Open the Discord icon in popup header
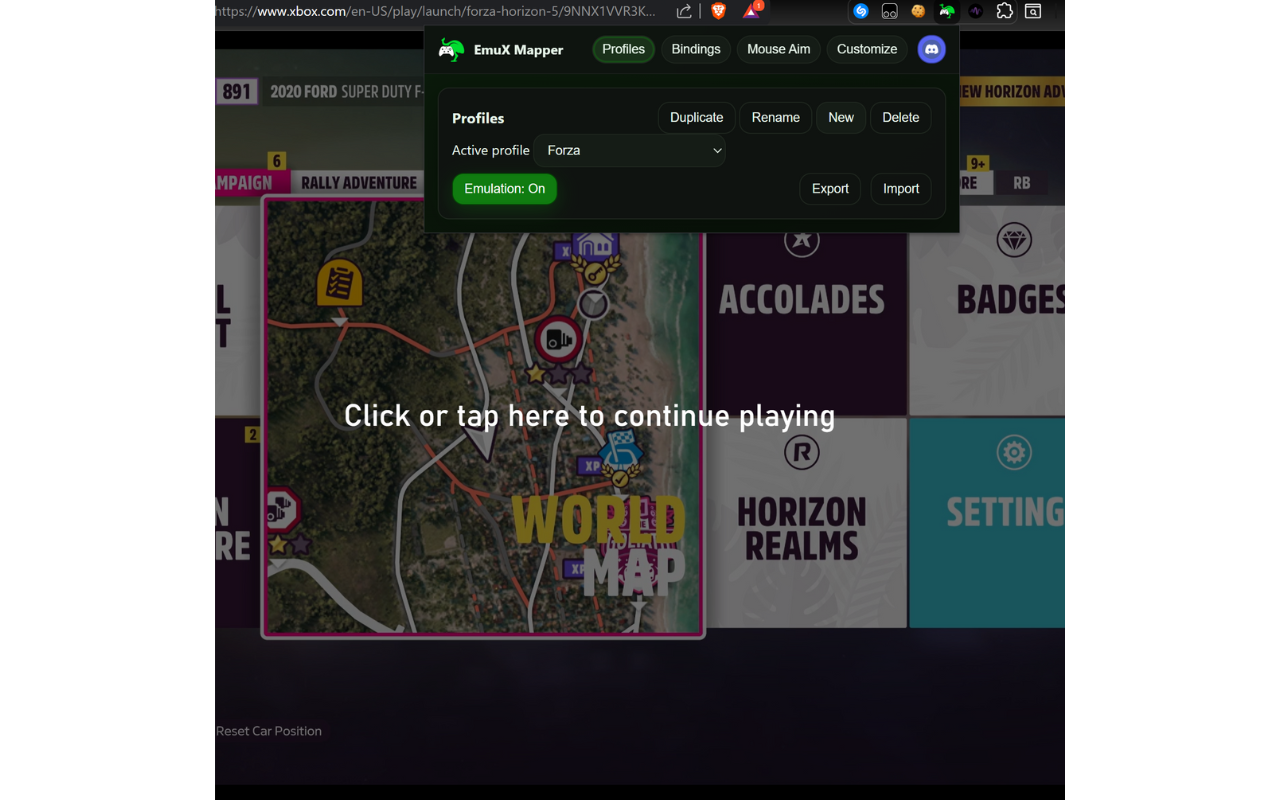1280x800 pixels. (931, 49)
